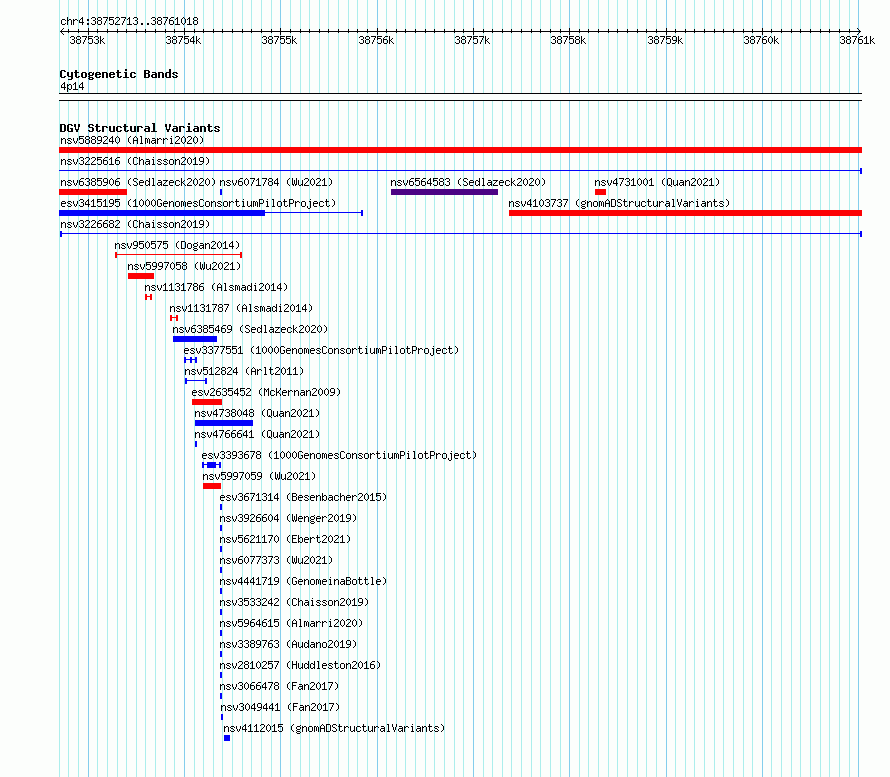Click the thick blue esv3415195 bar
This screenshot has height=777, width=890.
162,213
